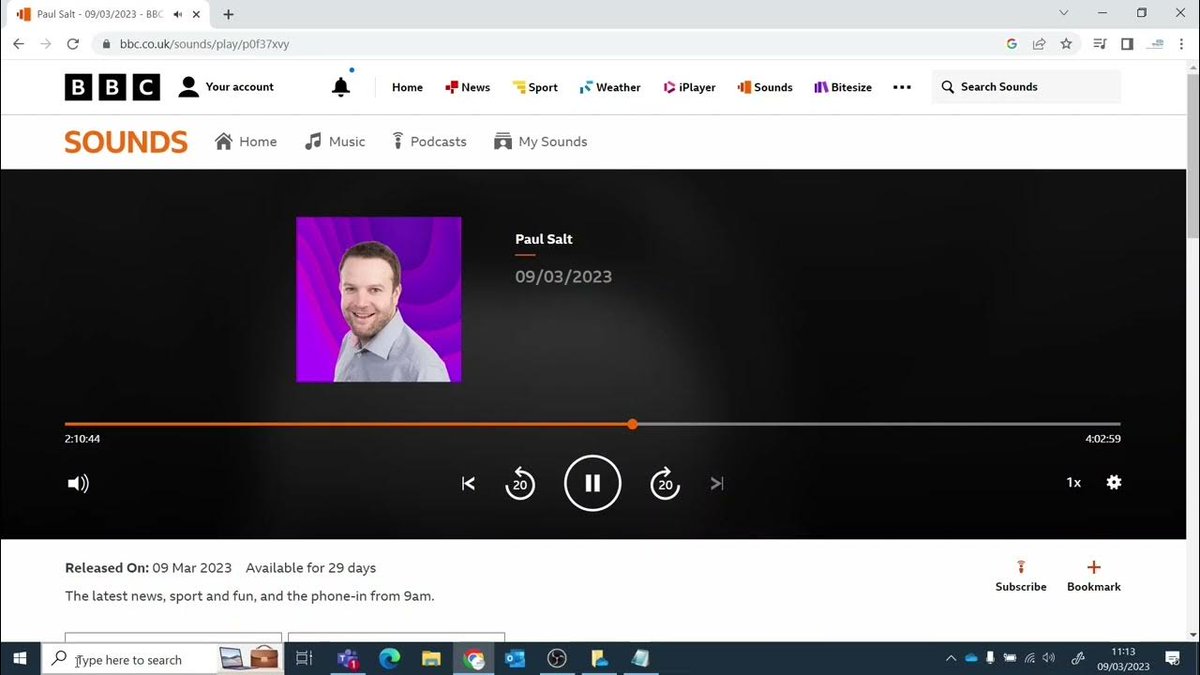Reload the page
Image resolution: width=1200 pixels, height=675 pixels.
pyautogui.click(x=72, y=44)
